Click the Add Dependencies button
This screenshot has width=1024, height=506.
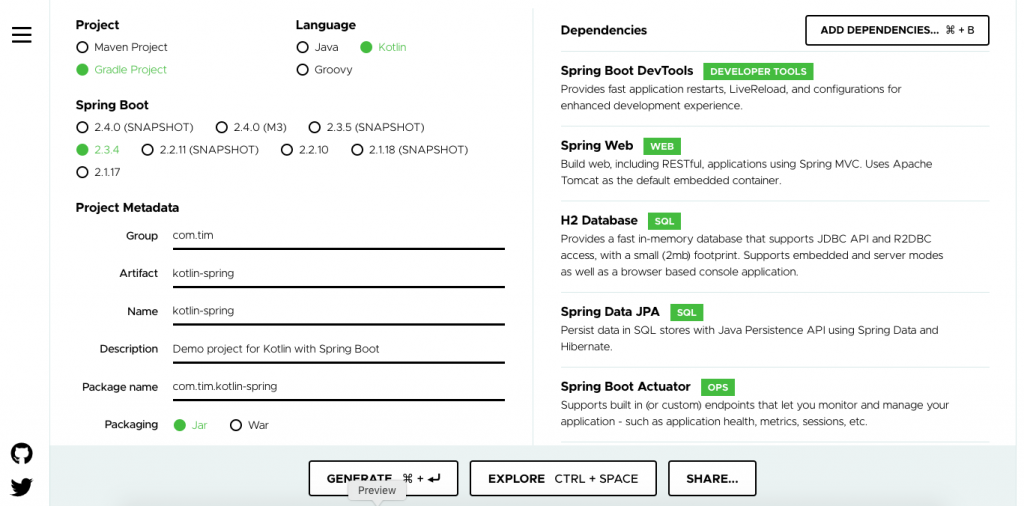pyautogui.click(x=896, y=30)
